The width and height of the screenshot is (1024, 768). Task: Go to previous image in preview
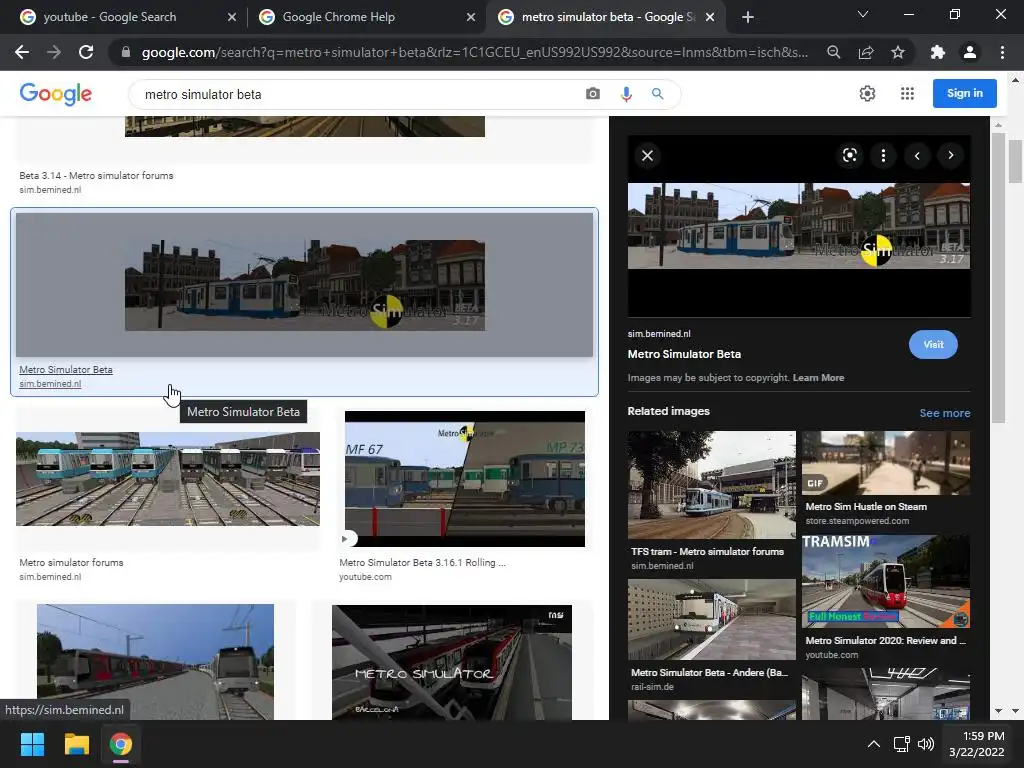pyautogui.click(x=917, y=155)
